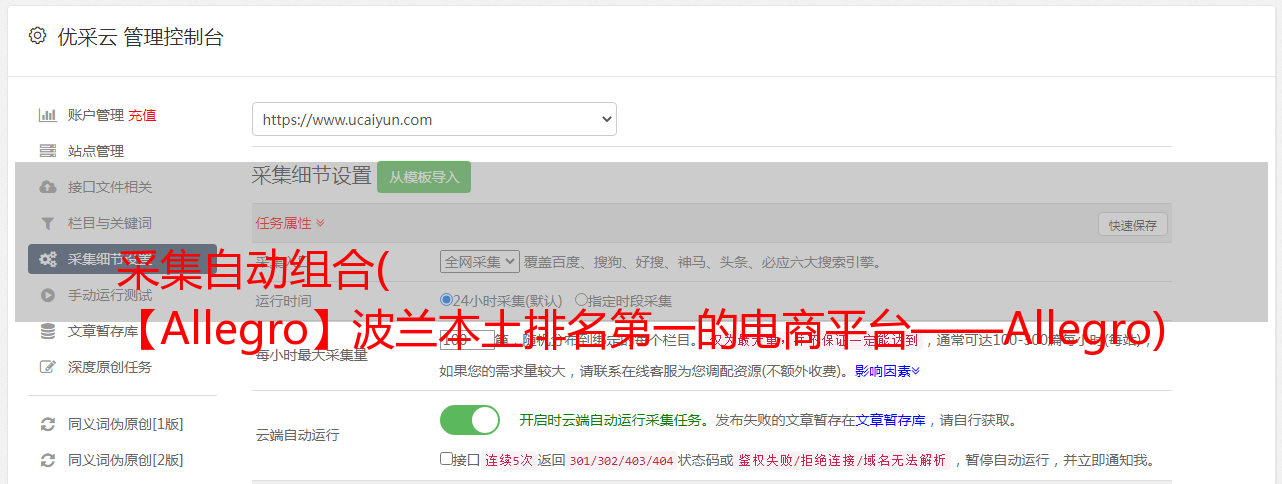
Task: Open 站点管理 in the sidebar
Action: [x=96, y=151]
